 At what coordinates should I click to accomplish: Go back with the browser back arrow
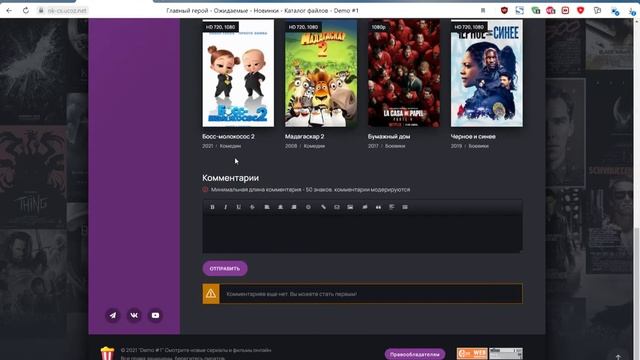(x=9, y=11)
